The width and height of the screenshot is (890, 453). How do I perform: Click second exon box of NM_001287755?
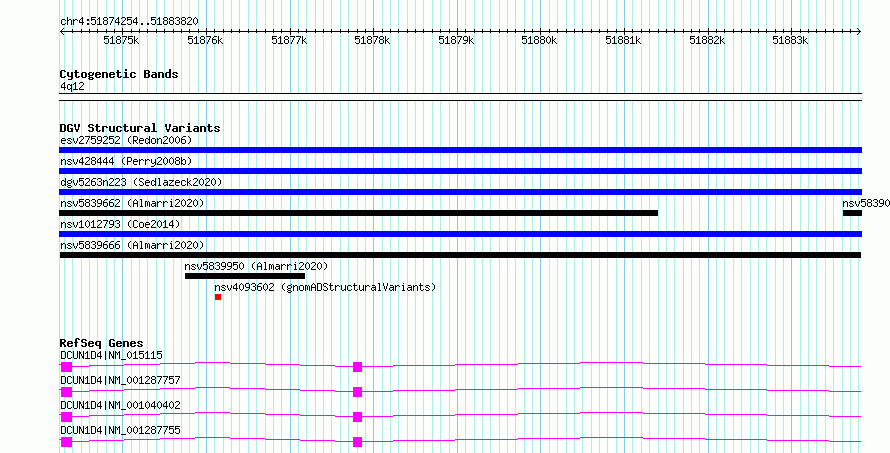click(357, 442)
